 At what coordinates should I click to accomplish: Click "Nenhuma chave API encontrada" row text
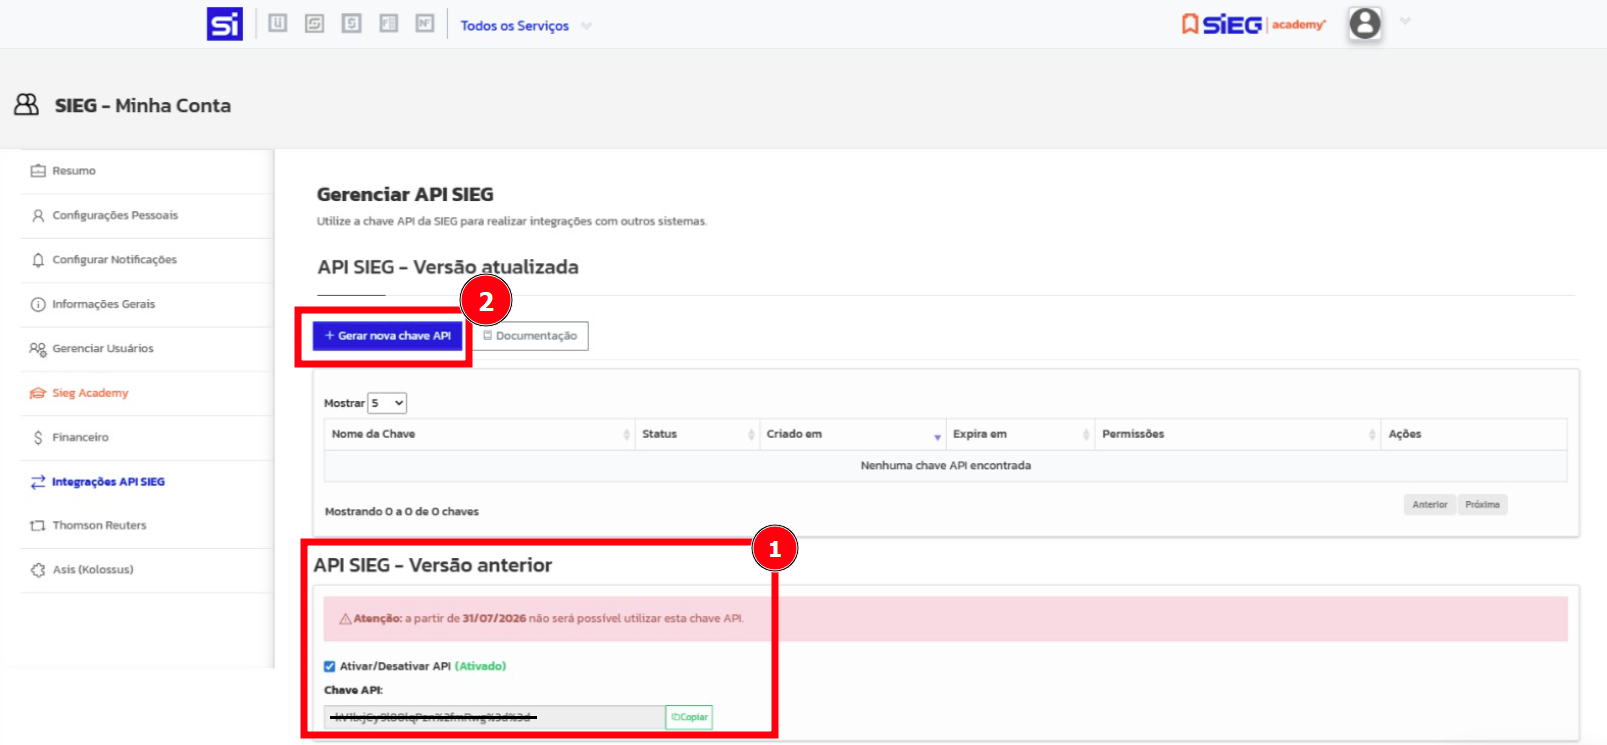[945, 466]
